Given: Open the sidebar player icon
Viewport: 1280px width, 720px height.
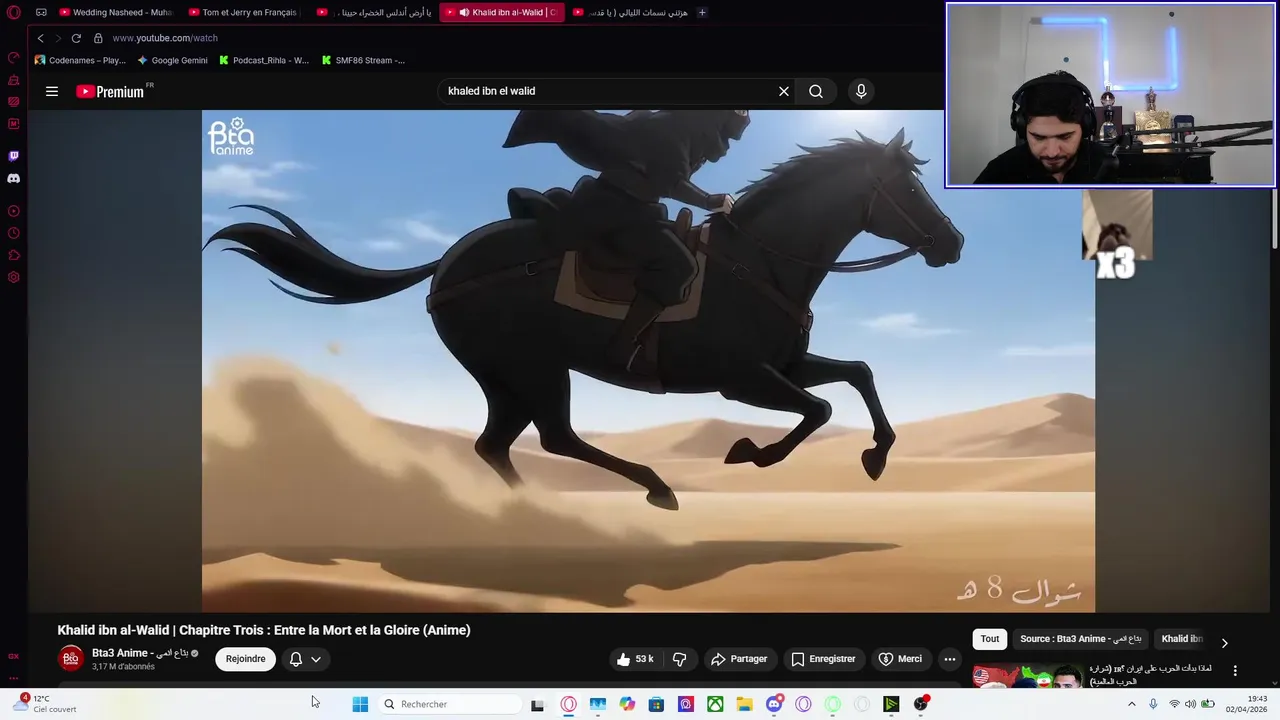Looking at the screenshot, I should coord(14,211).
